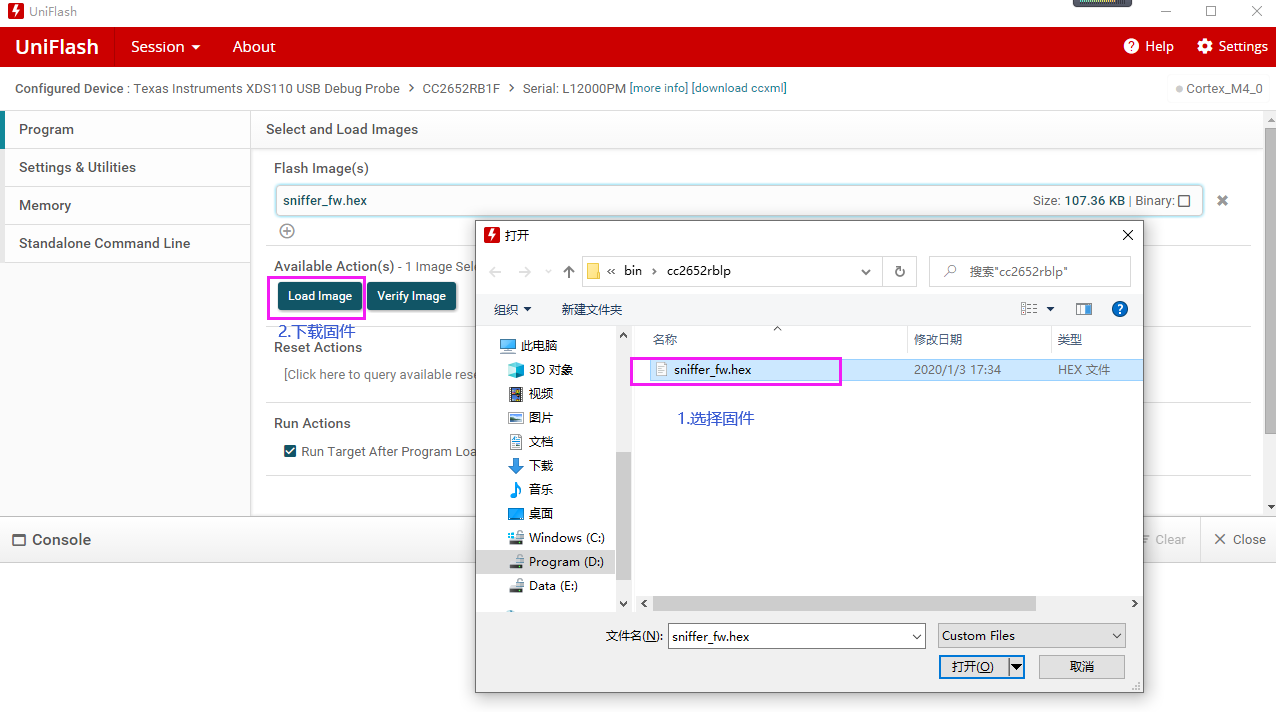Open the 组织 dropdown menu
1276x712 pixels.
click(x=513, y=310)
